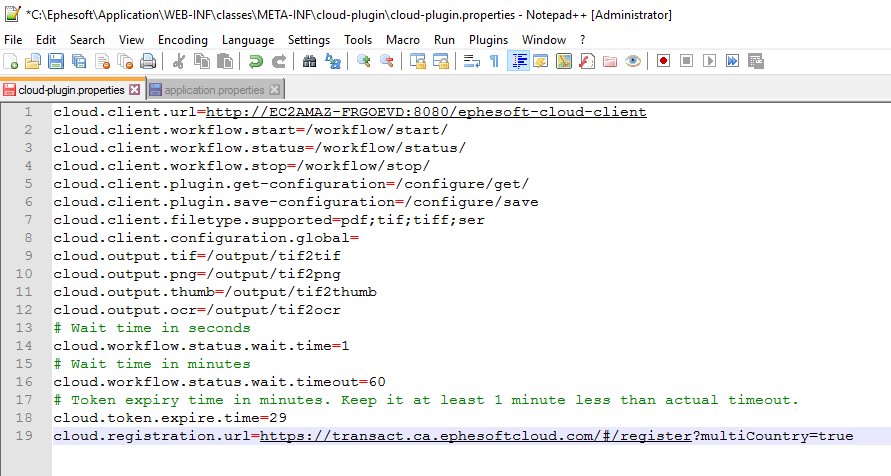Open the Plugins menu

click(x=489, y=40)
